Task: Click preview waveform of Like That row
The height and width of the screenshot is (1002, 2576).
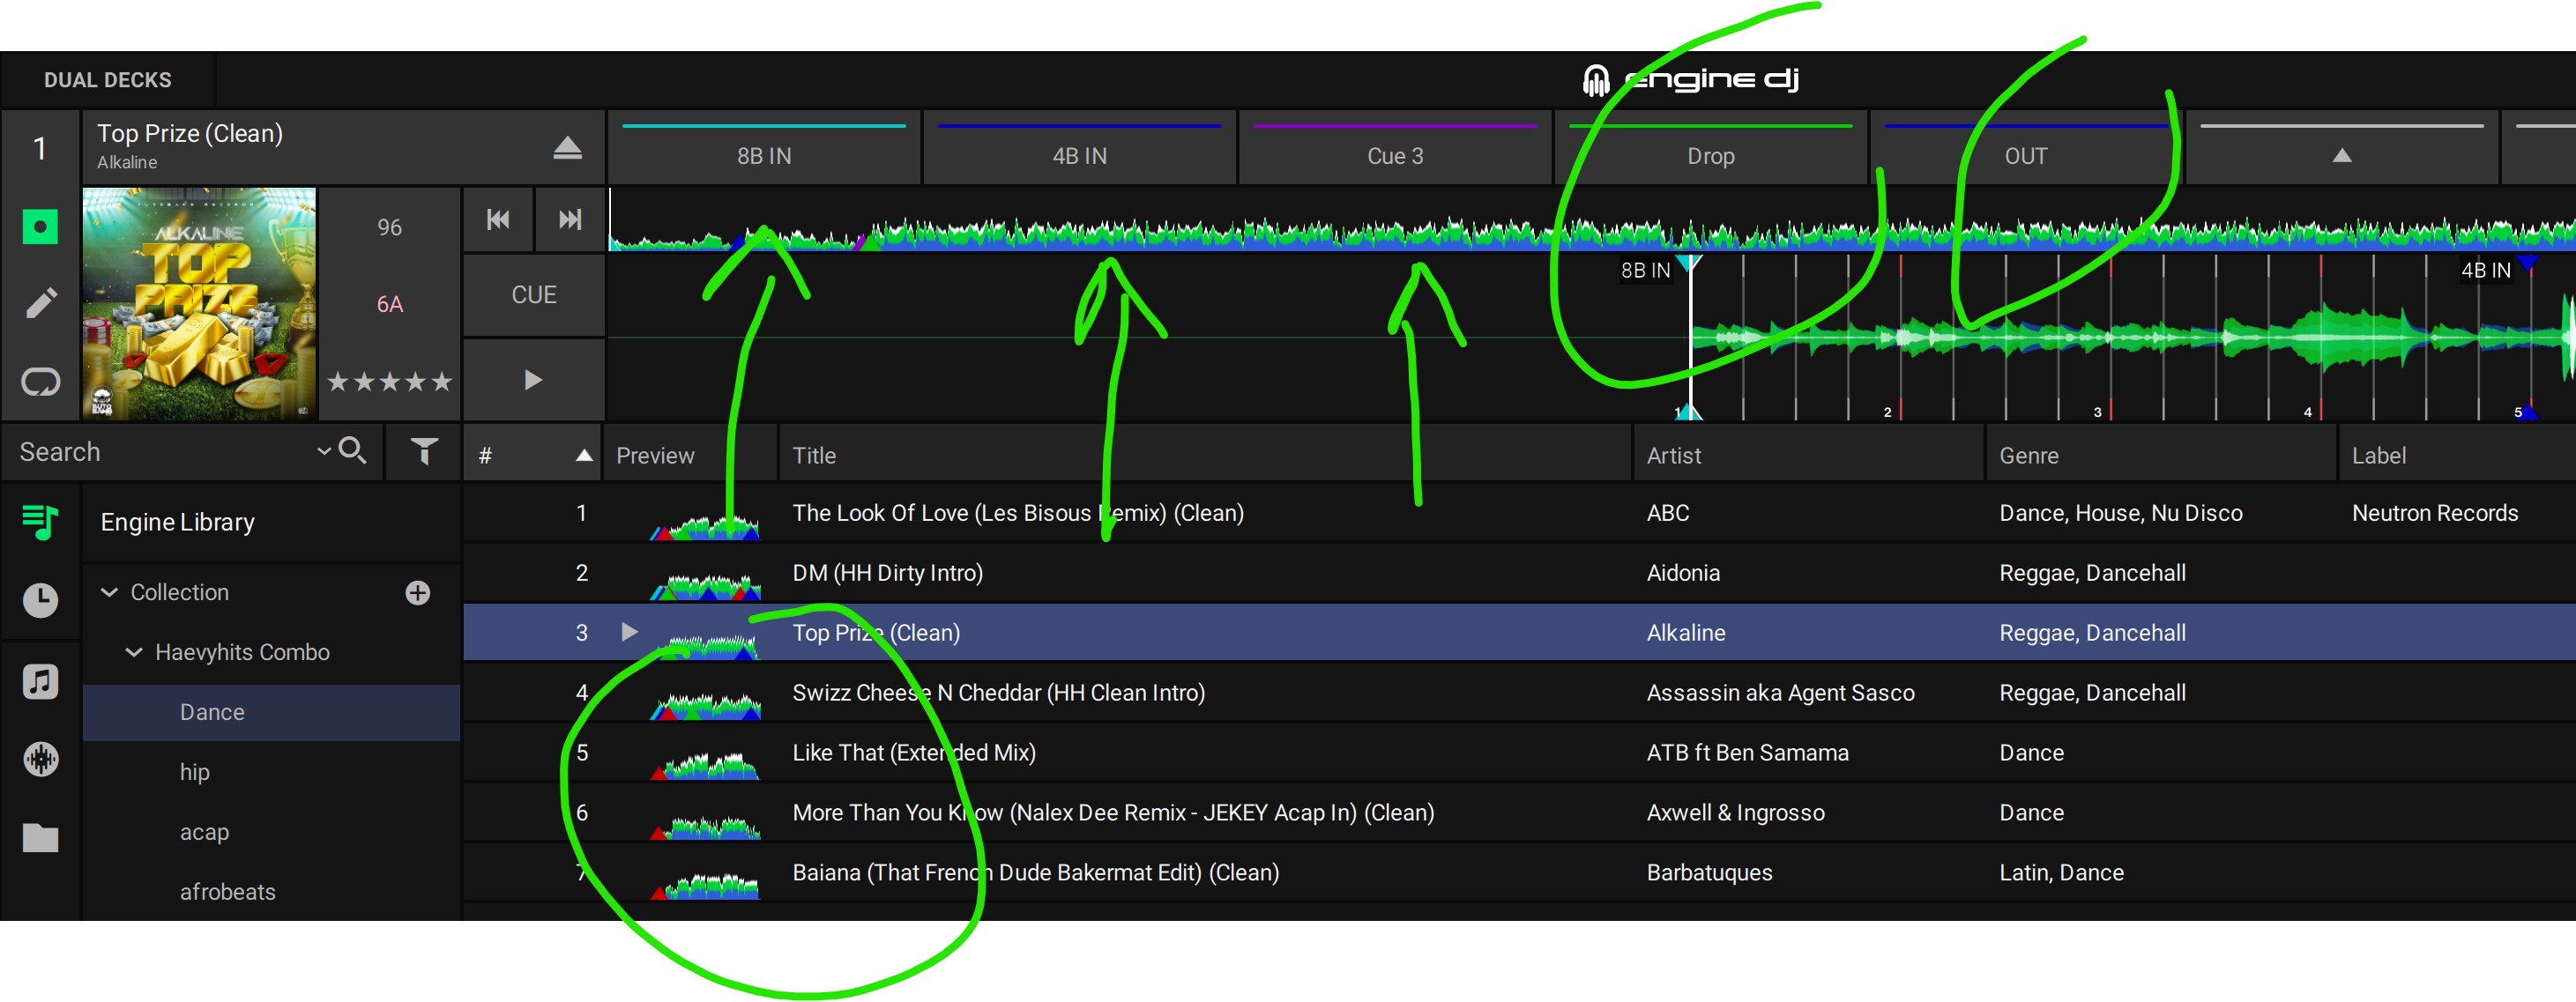Action: pyautogui.click(x=705, y=766)
